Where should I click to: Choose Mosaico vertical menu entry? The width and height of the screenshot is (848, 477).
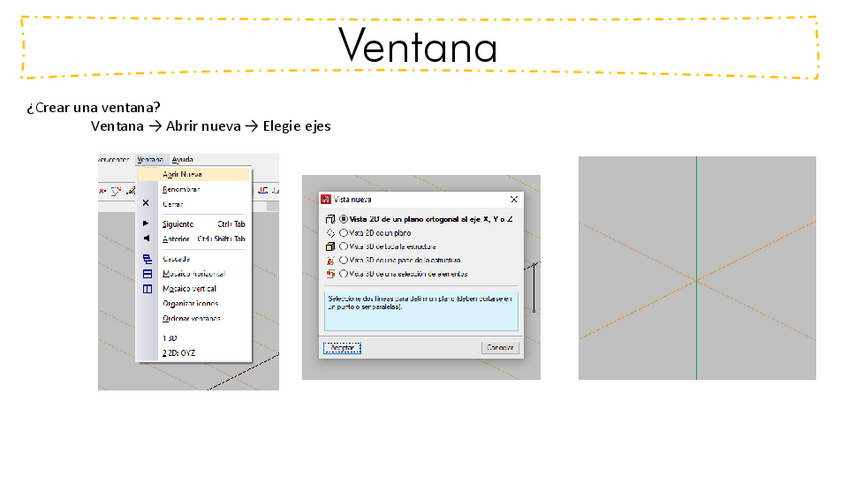pyautogui.click(x=189, y=289)
